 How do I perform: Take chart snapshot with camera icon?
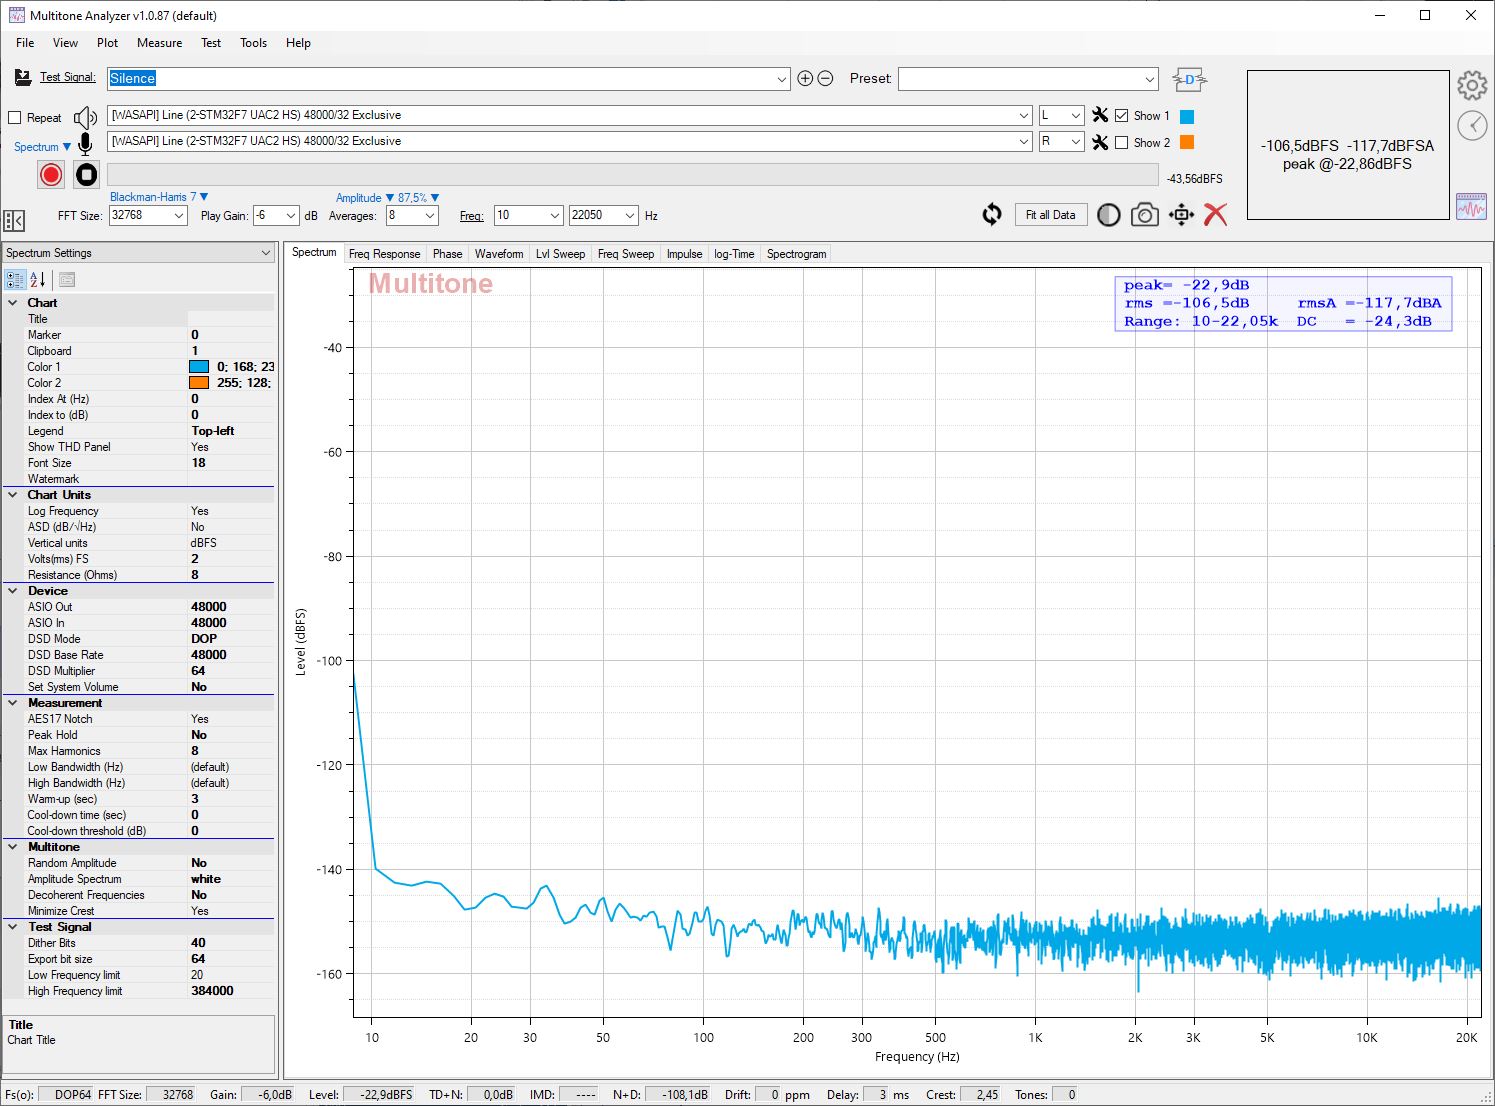(1145, 215)
